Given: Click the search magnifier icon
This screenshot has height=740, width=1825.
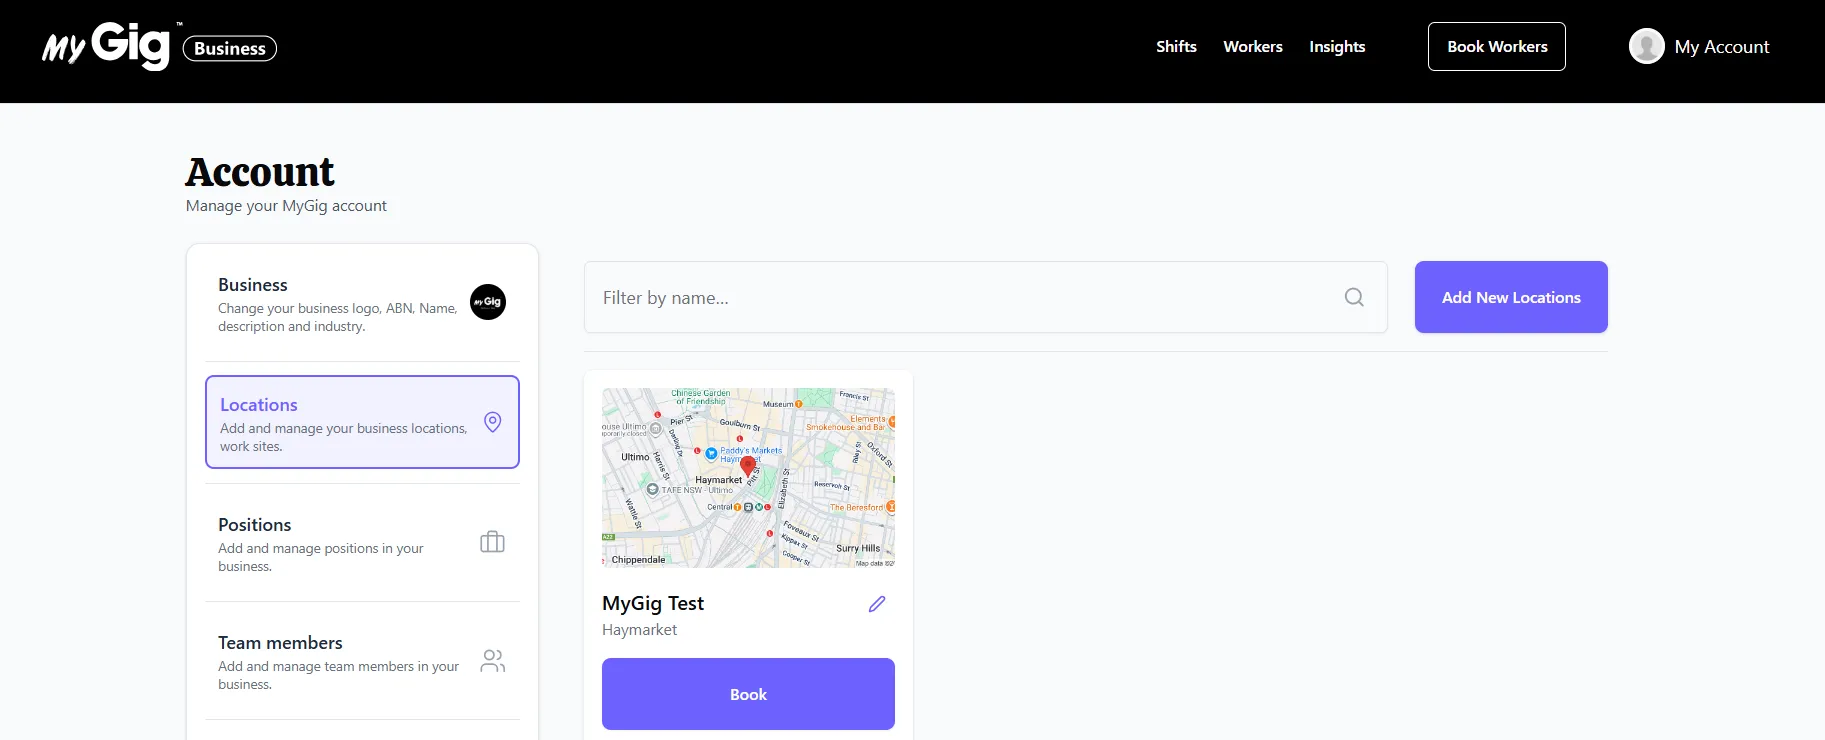Looking at the screenshot, I should point(1354,297).
